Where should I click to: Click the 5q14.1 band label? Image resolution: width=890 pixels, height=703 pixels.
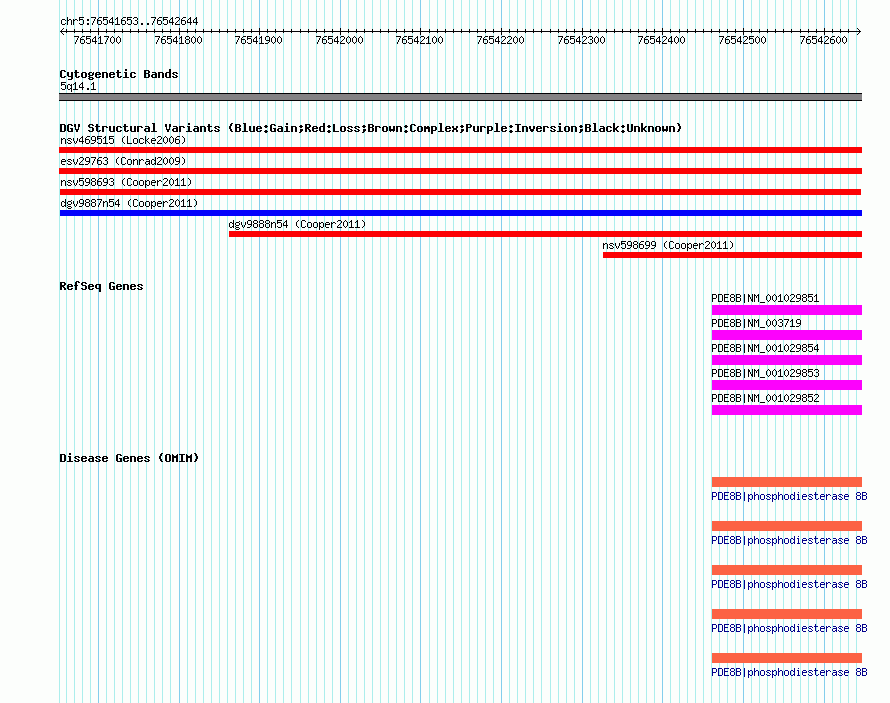[x=78, y=86]
